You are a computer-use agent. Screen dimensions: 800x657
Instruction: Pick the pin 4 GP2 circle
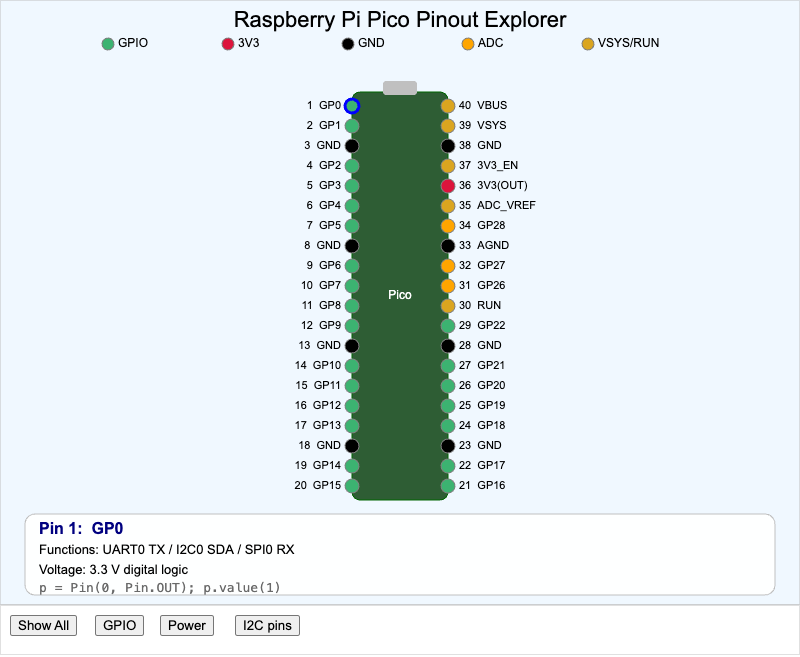click(352, 166)
